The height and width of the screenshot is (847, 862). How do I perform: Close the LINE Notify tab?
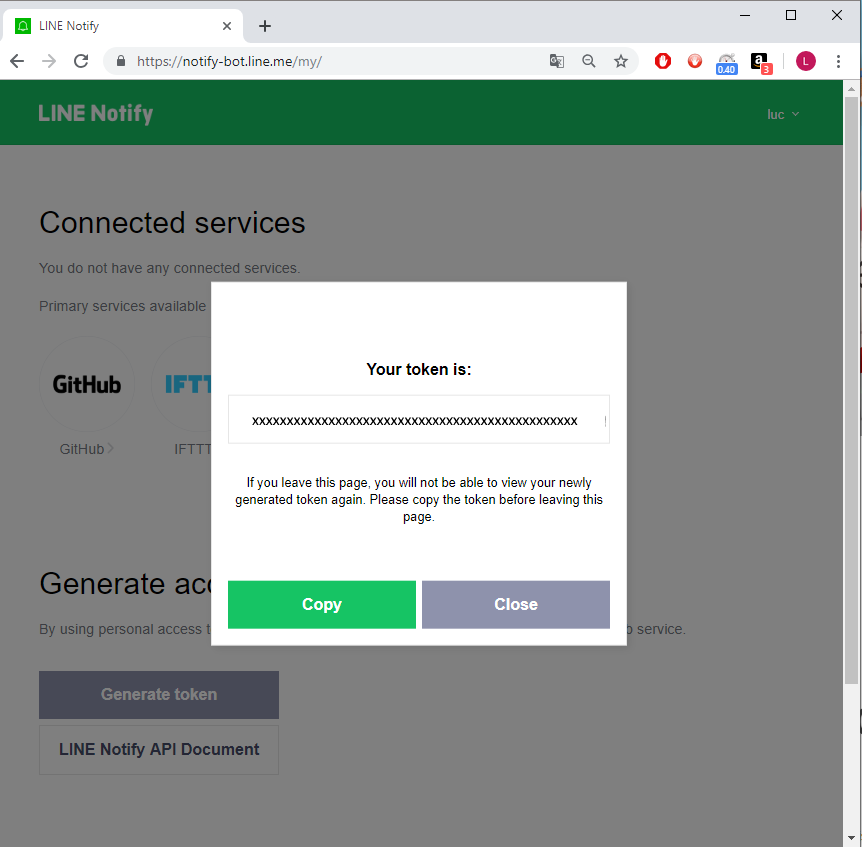(228, 26)
